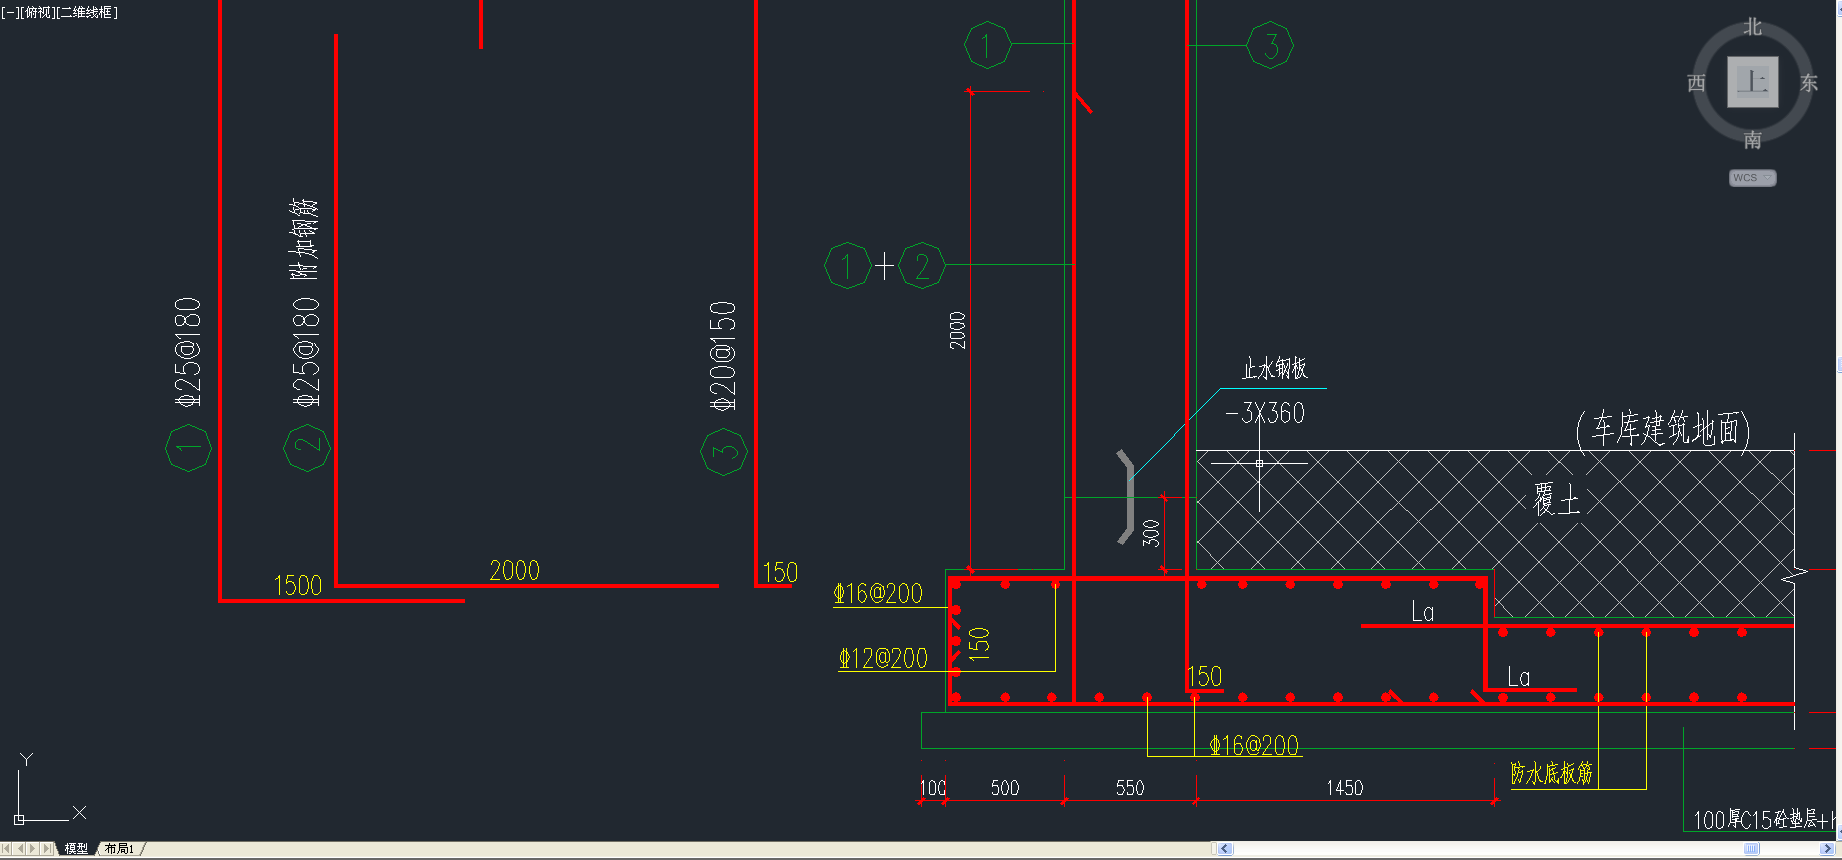Select the Φ12@200 rebar label
The width and height of the screenshot is (1842, 860).
883,658
